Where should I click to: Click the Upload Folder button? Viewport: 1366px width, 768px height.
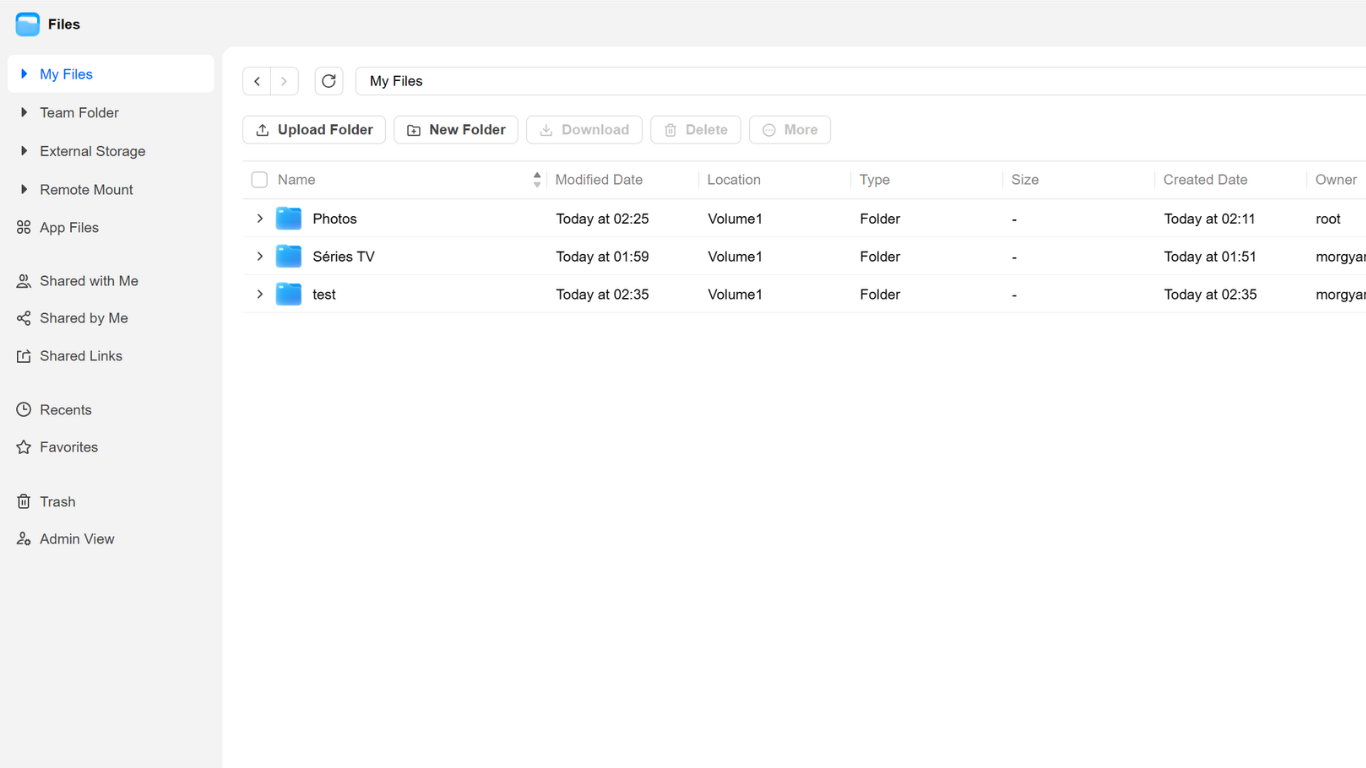point(314,130)
